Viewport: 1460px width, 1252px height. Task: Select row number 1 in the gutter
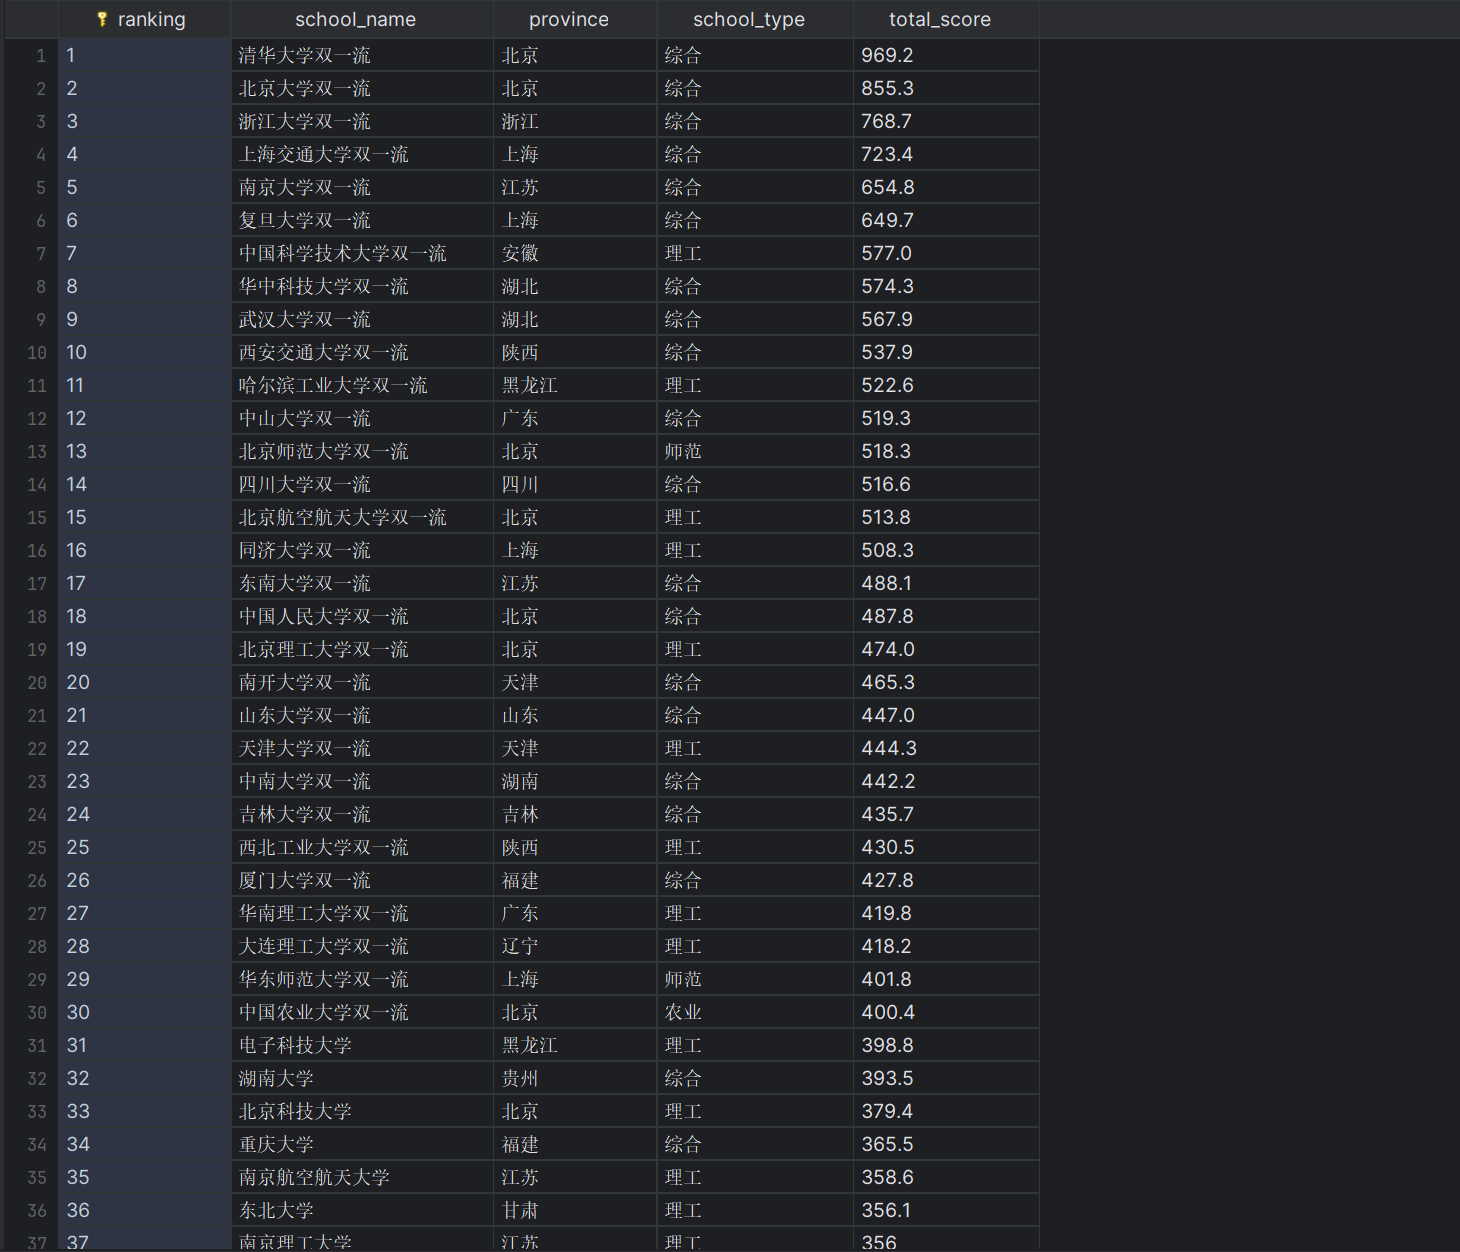(x=40, y=55)
